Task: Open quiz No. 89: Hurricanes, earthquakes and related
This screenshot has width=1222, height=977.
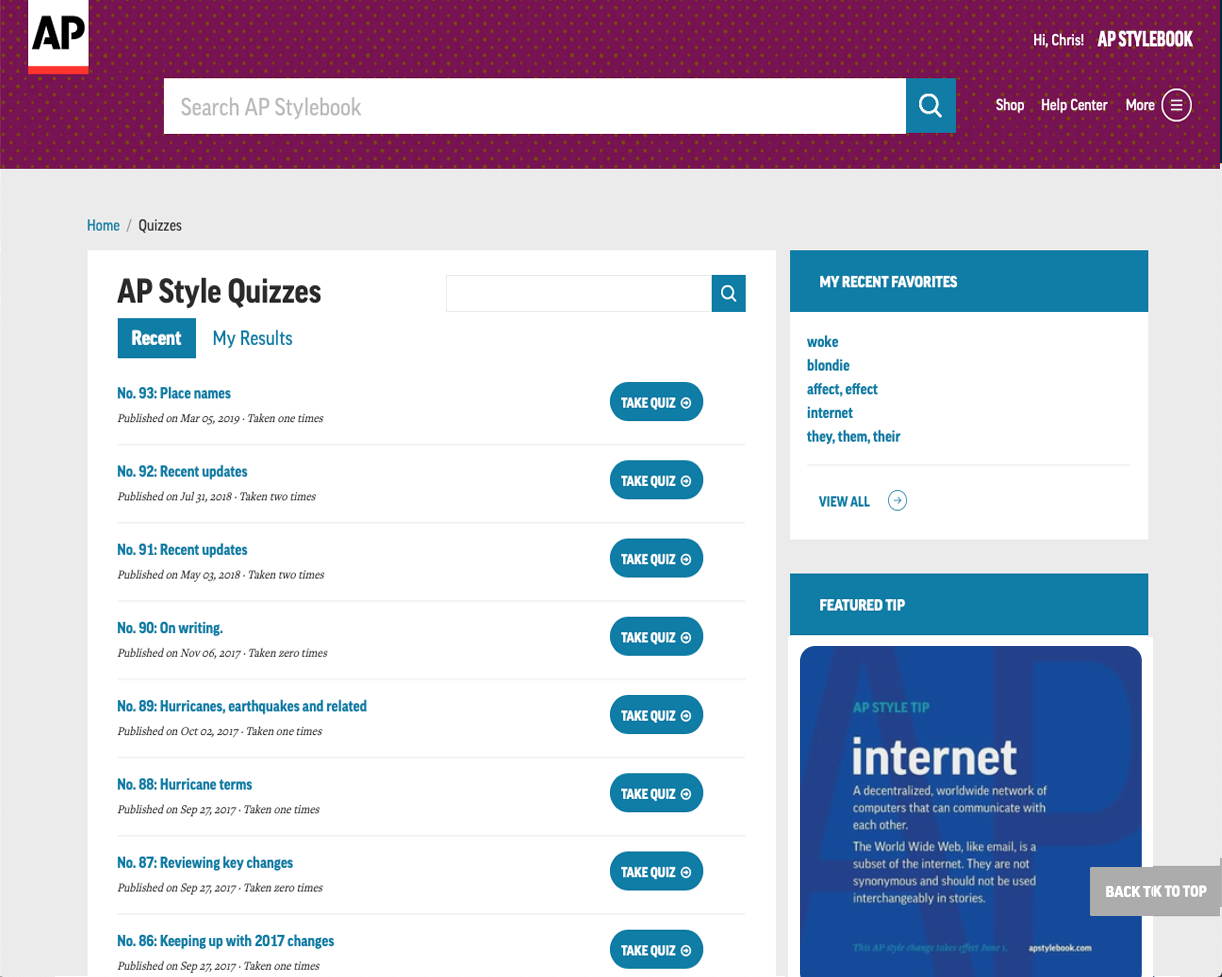Action: tap(242, 706)
